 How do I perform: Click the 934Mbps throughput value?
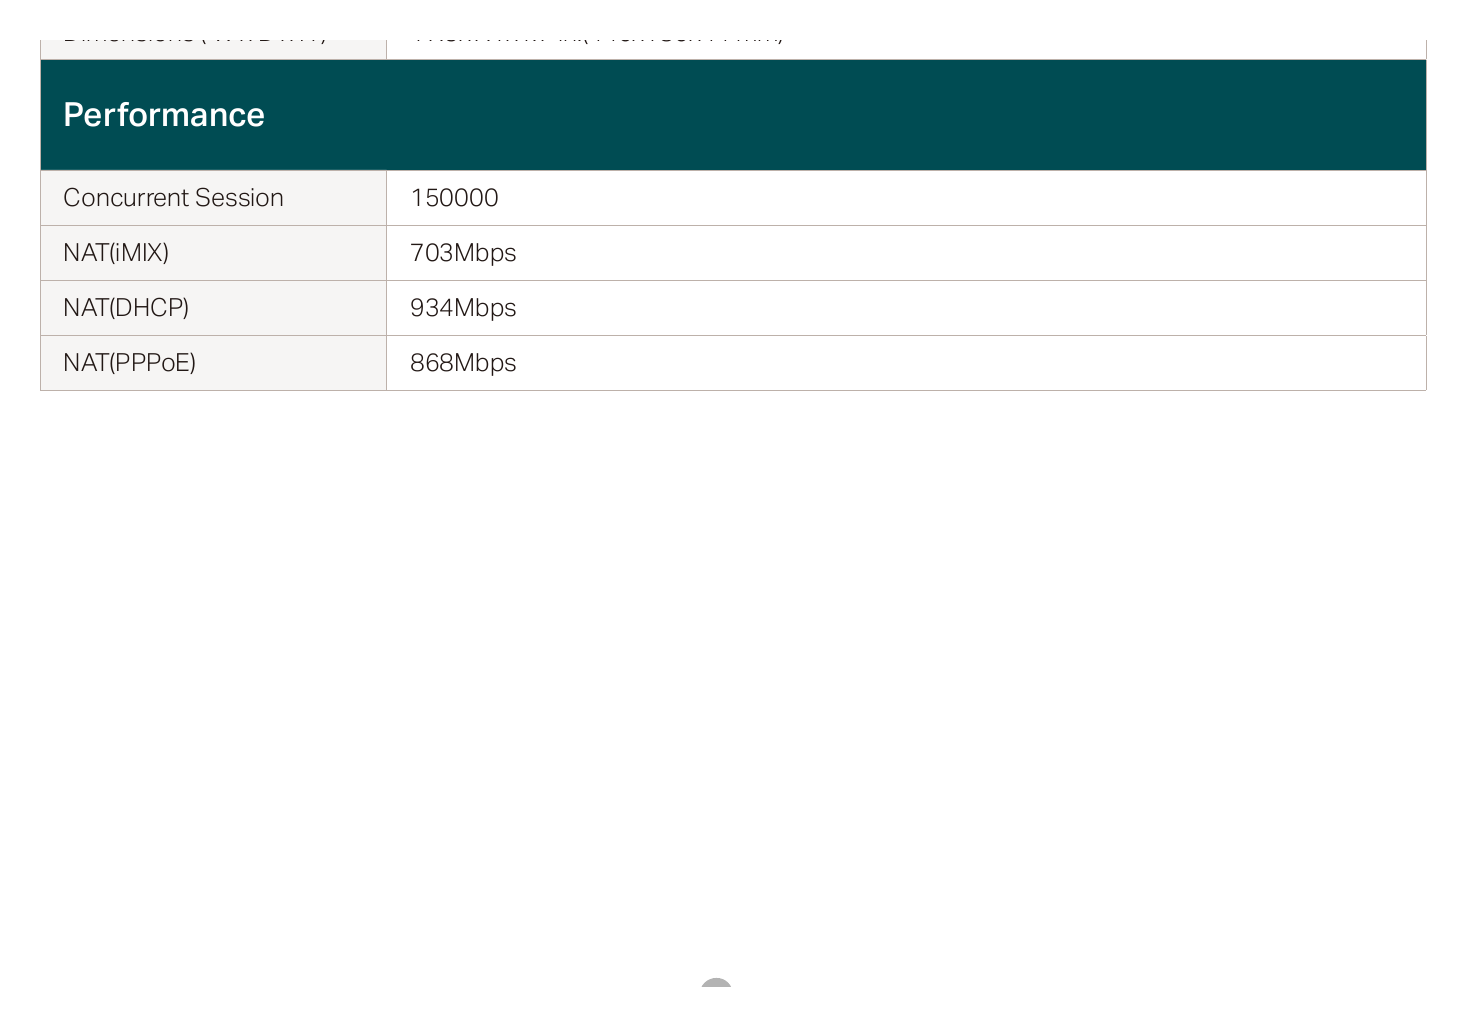463,308
